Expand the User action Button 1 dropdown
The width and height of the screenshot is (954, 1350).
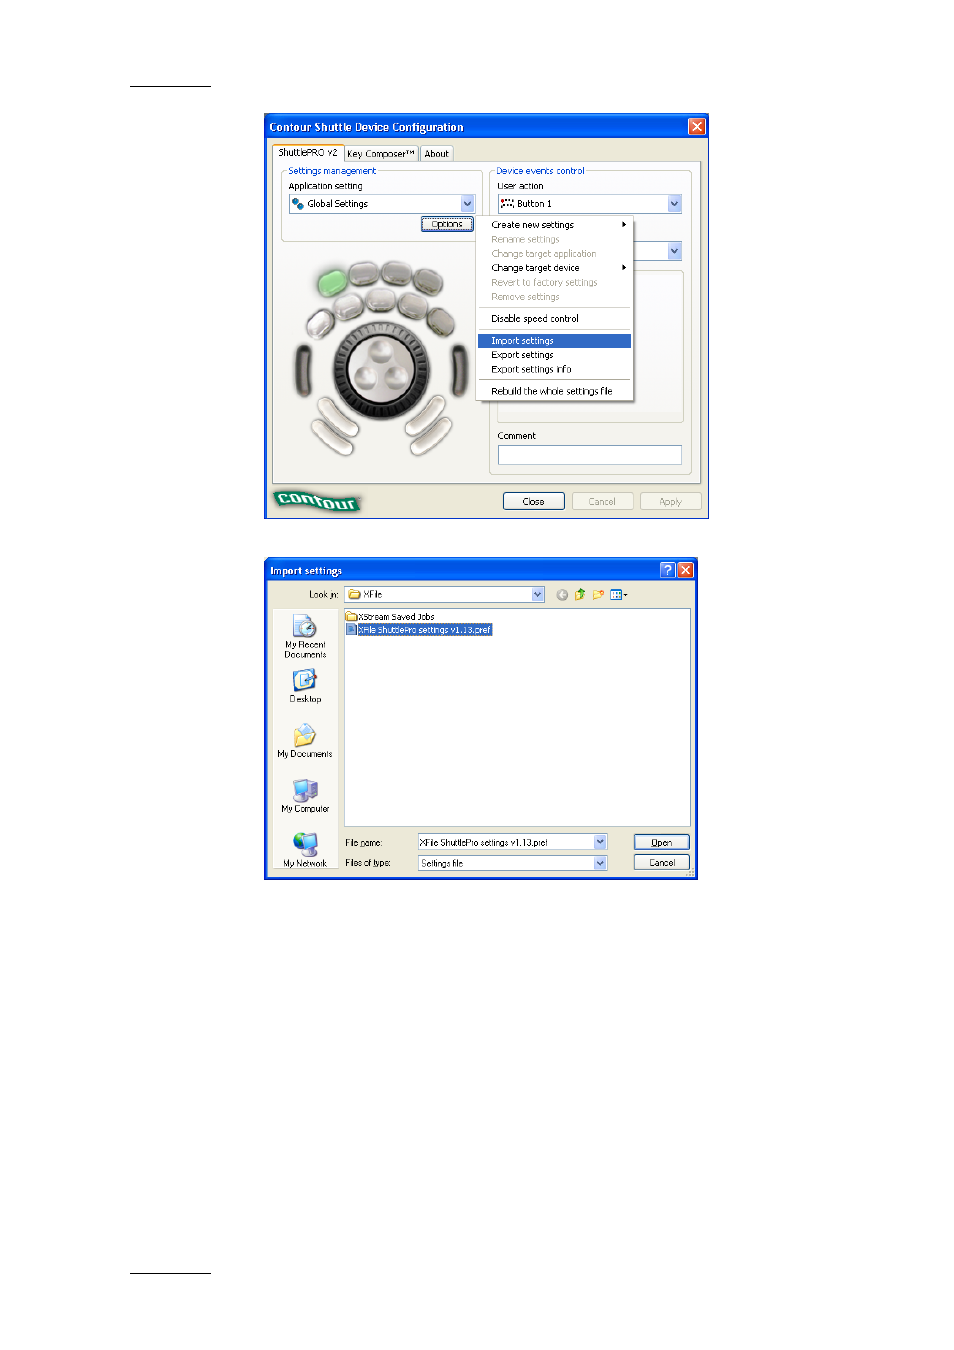pos(674,204)
